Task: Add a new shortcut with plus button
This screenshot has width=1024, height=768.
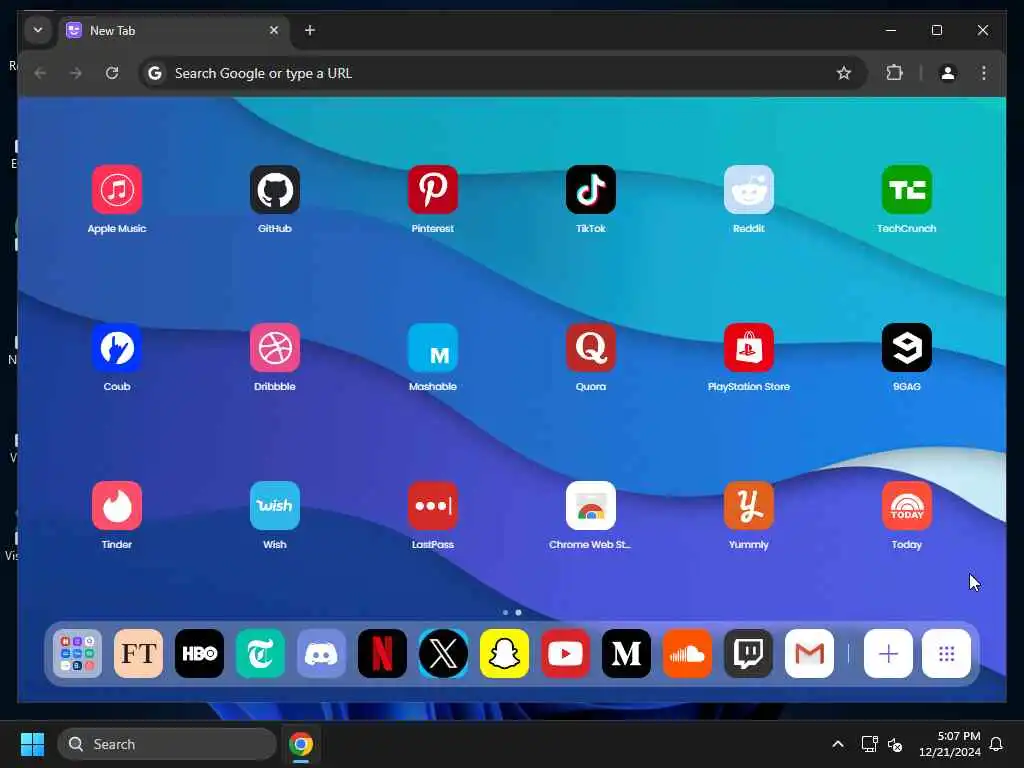Action: (888, 654)
